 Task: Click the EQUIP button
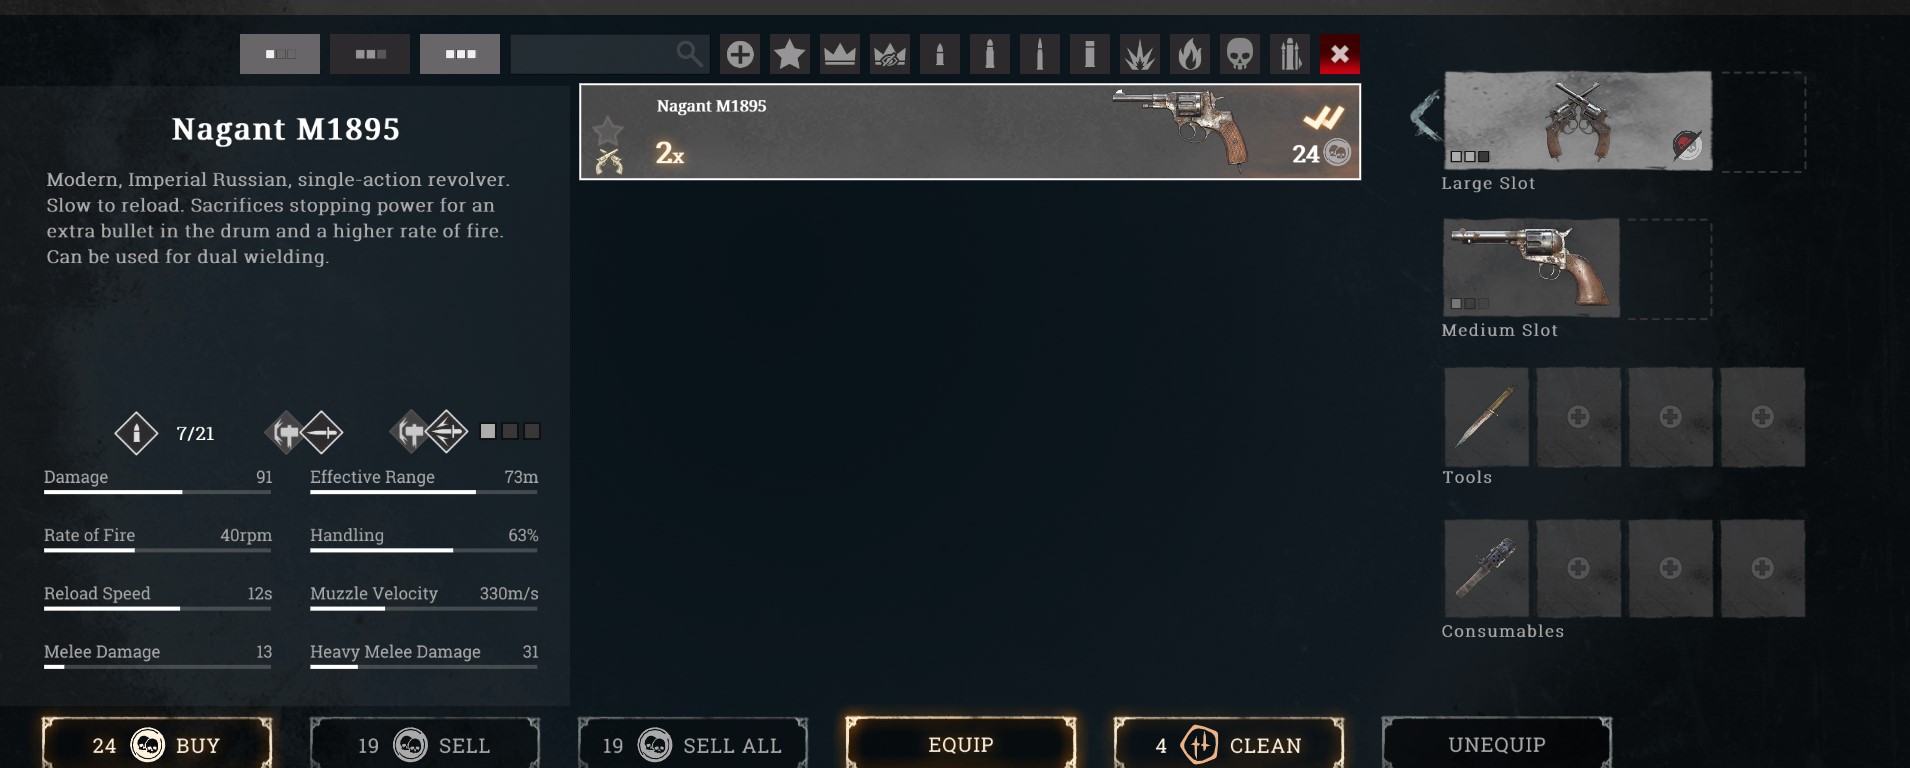pos(961,744)
